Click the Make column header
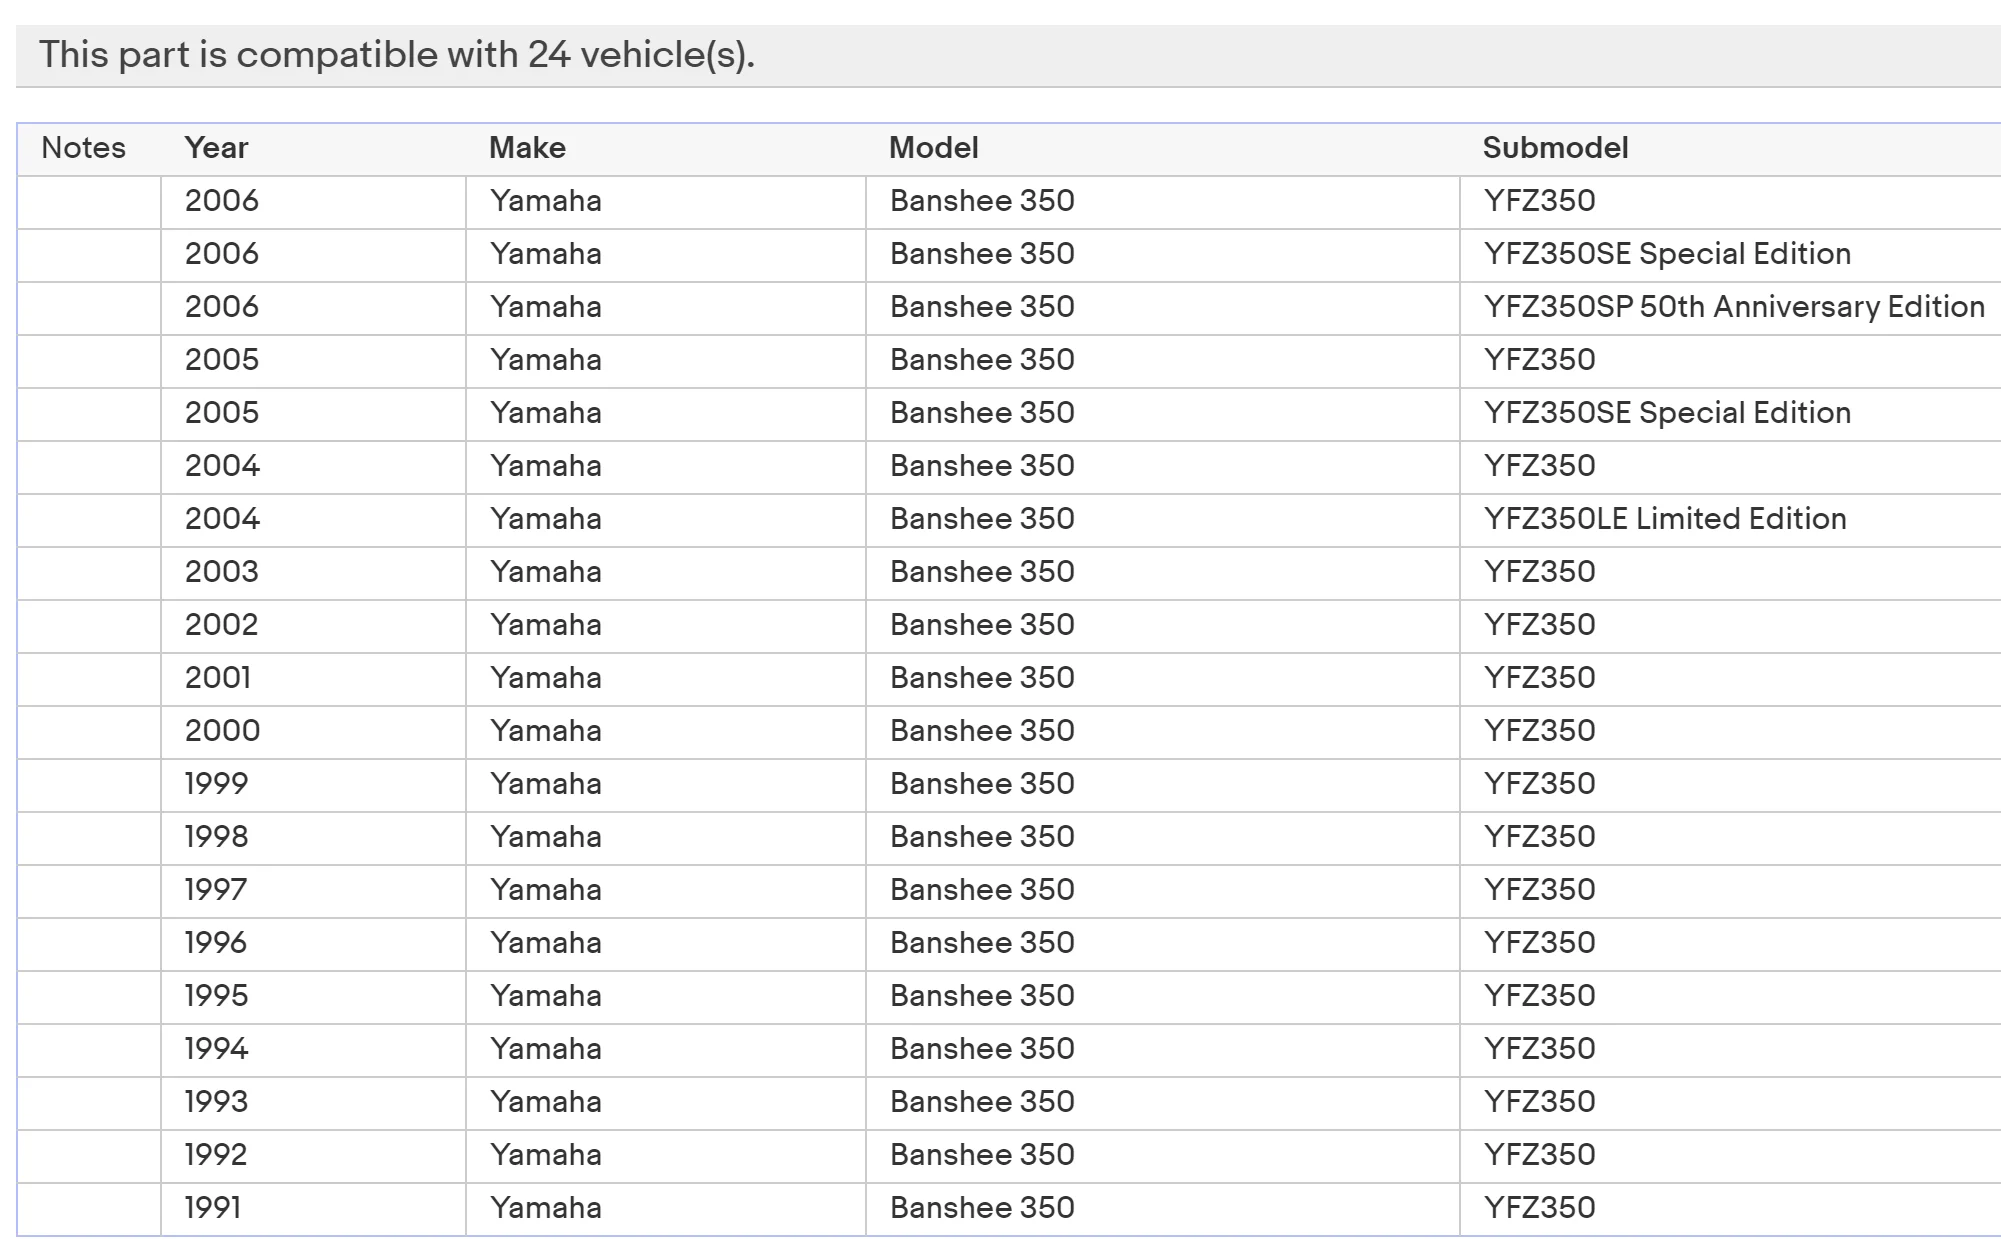 point(527,148)
